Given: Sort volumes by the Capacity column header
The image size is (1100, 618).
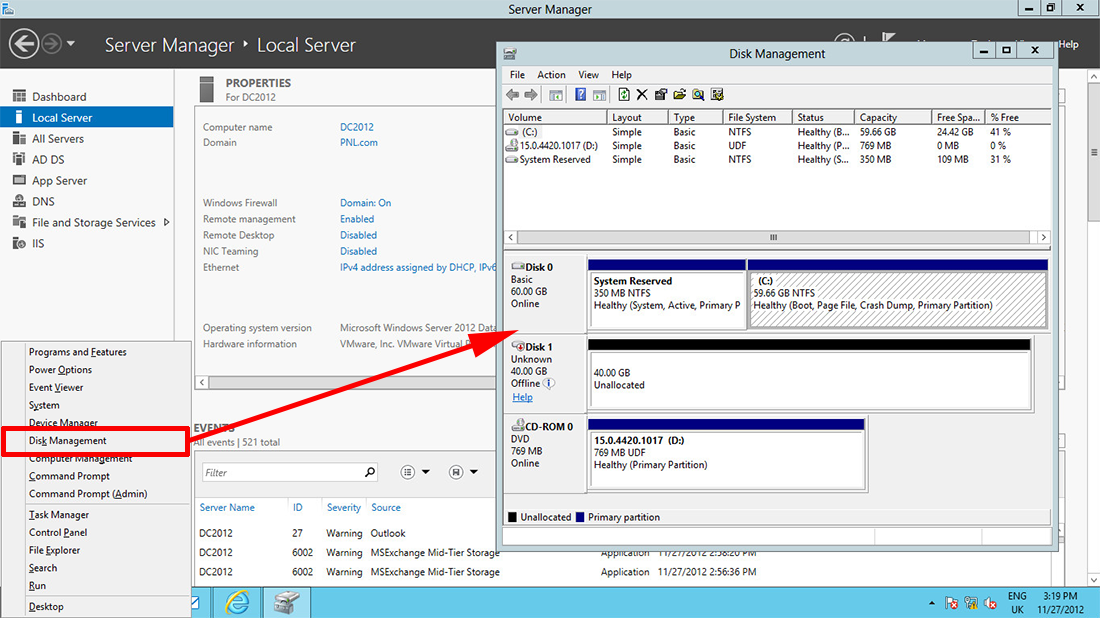Looking at the screenshot, I should click(892, 117).
